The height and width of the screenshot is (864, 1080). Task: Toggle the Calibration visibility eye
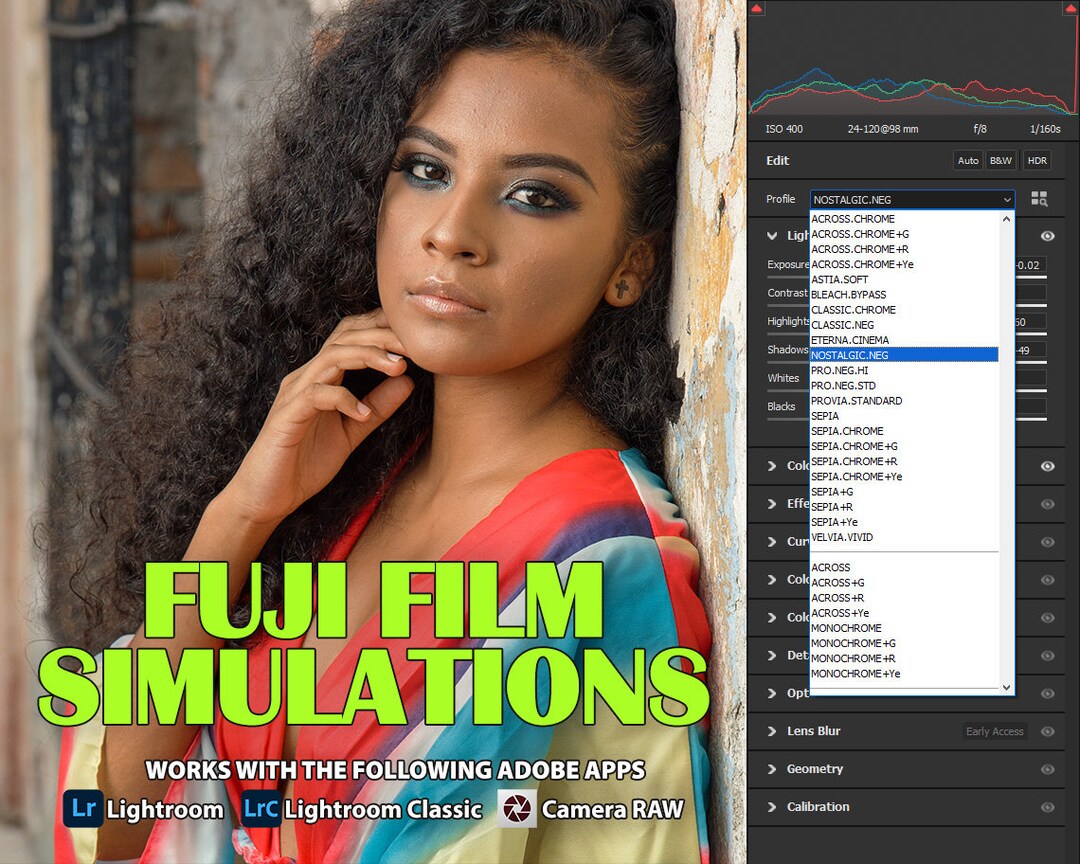click(1048, 806)
